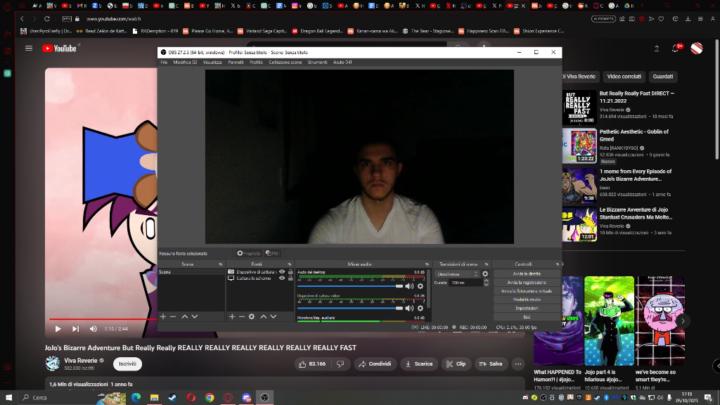Adjust the Audio del desktop volume slider

(350, 286)
